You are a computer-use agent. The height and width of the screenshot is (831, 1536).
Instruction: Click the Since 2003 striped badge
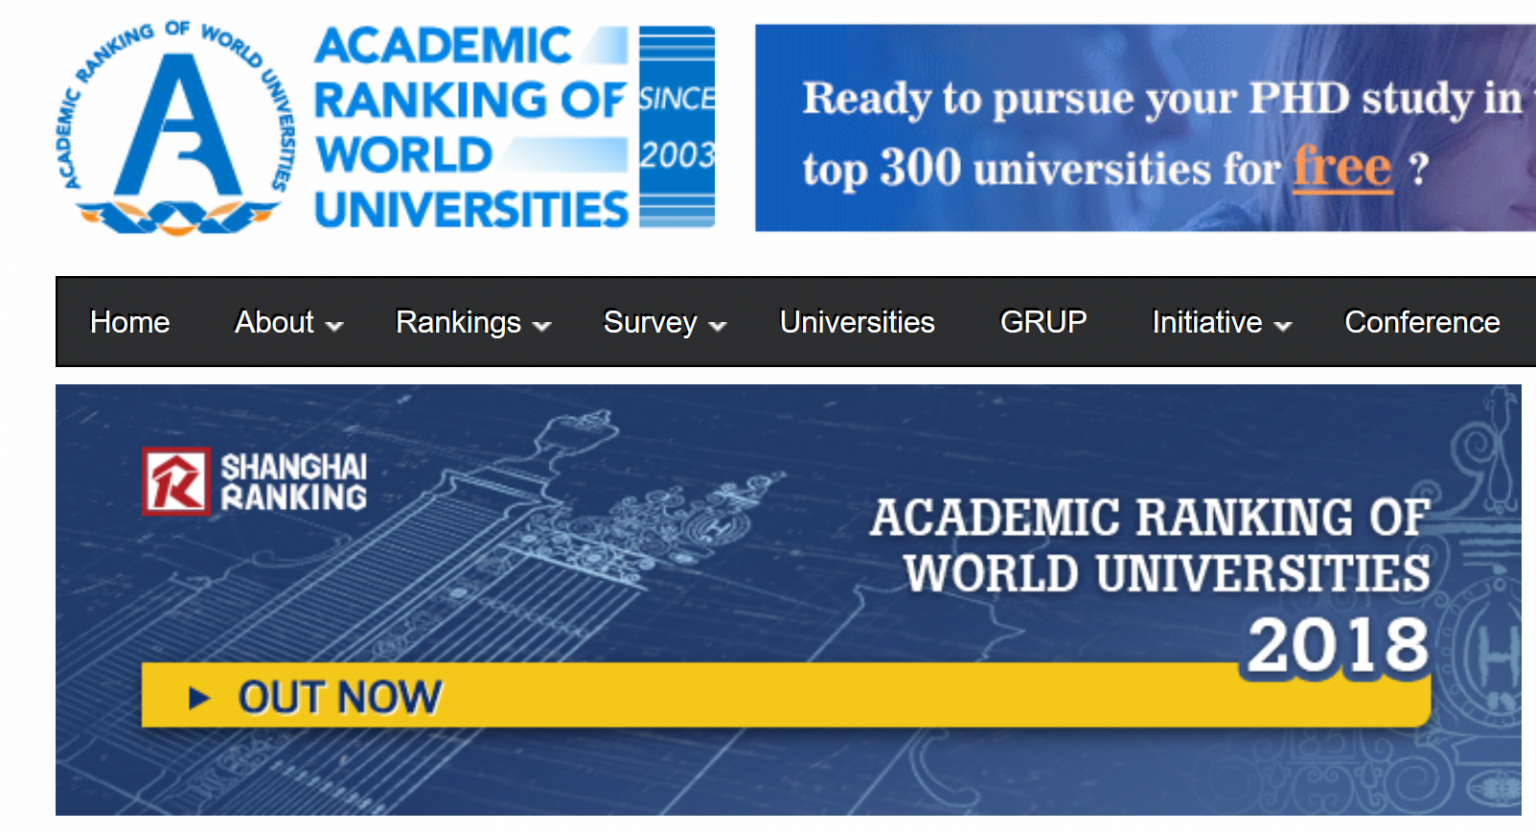coord(677,128)
